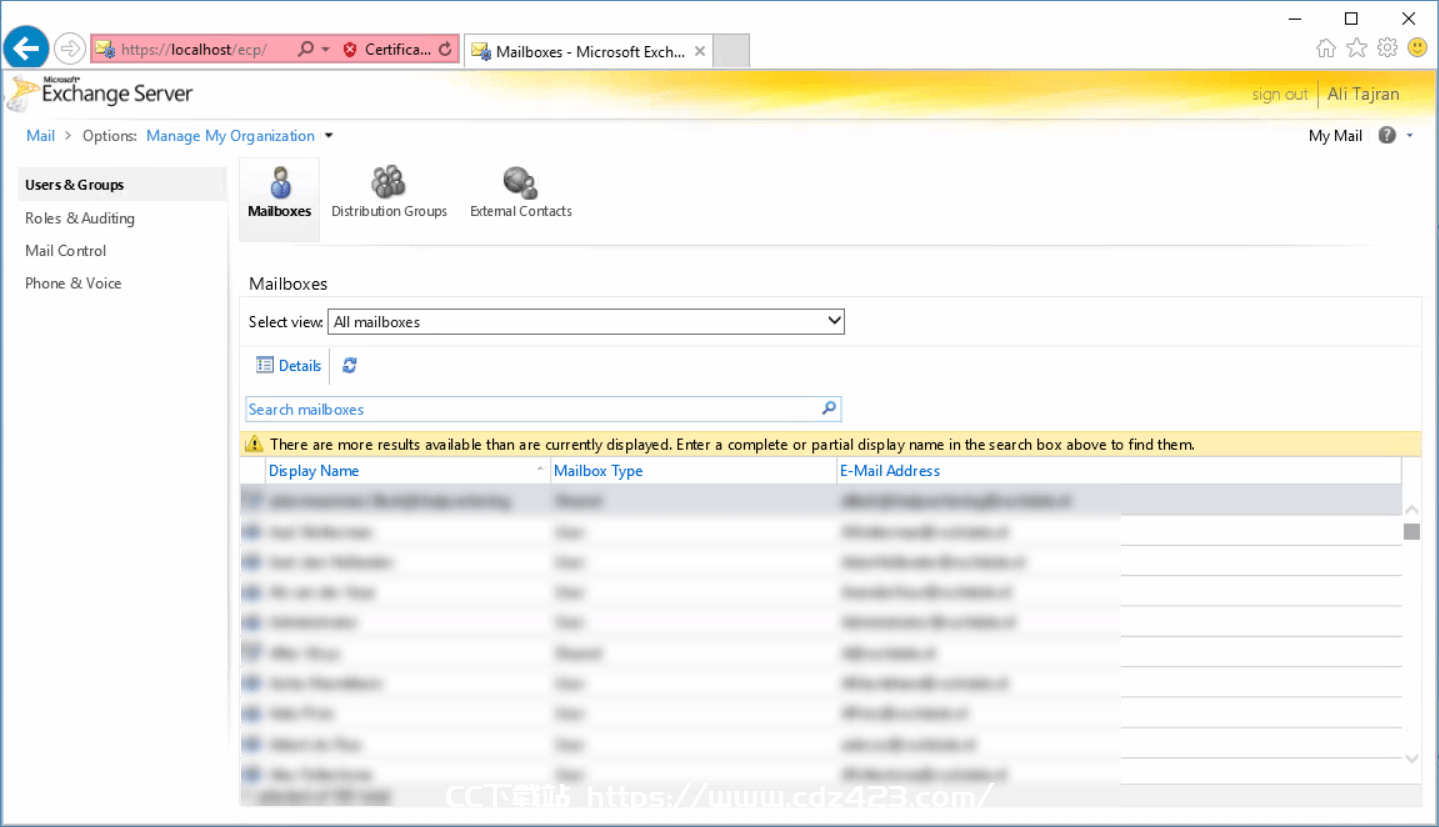Expand the Help dropdown arrow
1439x827 pixels.
(1410, 135)
